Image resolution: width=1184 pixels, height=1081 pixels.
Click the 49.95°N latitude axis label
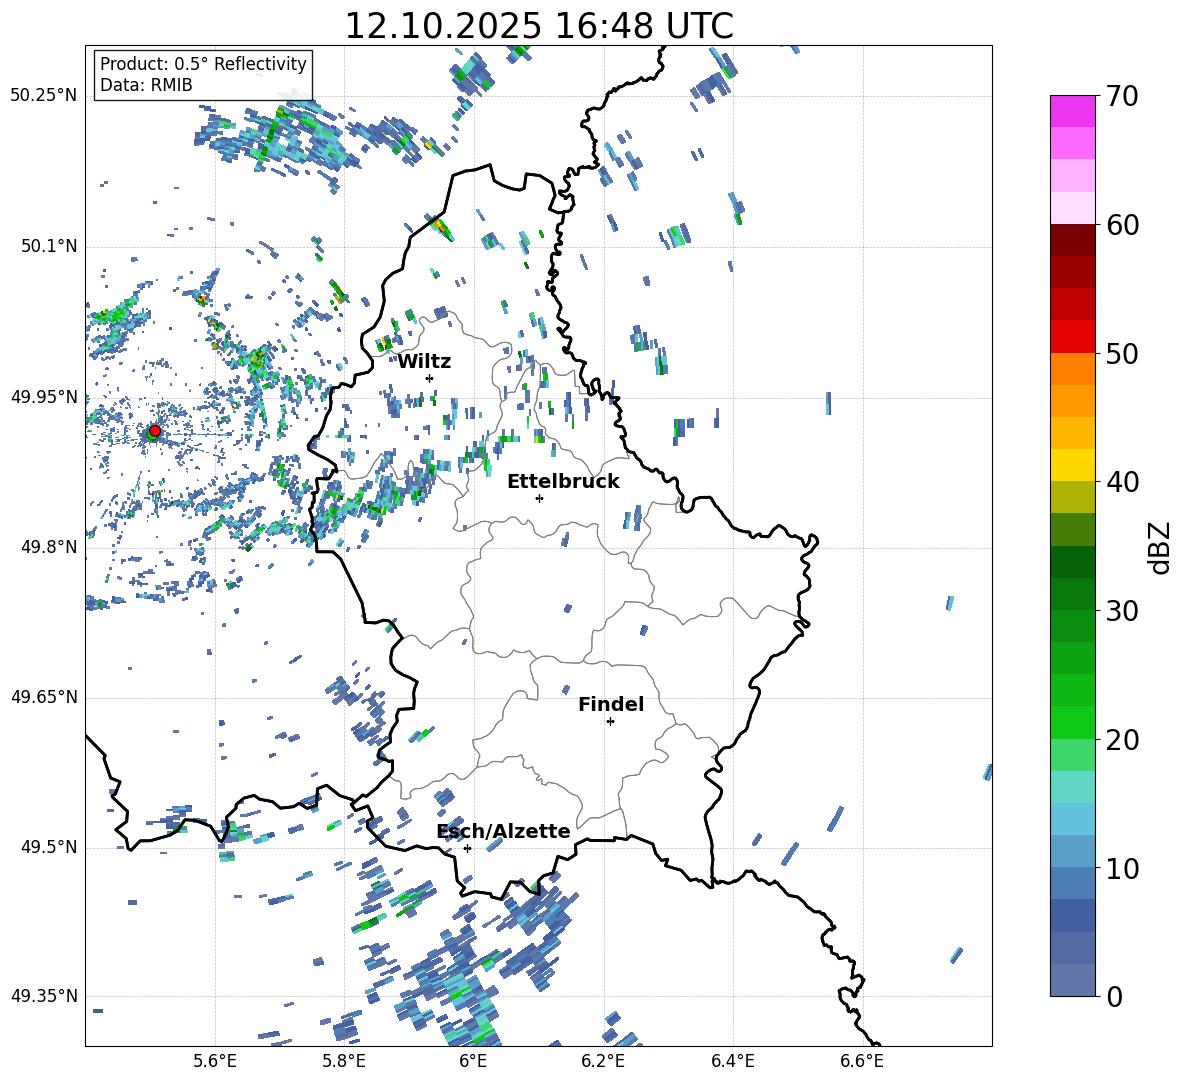point(44,397)
